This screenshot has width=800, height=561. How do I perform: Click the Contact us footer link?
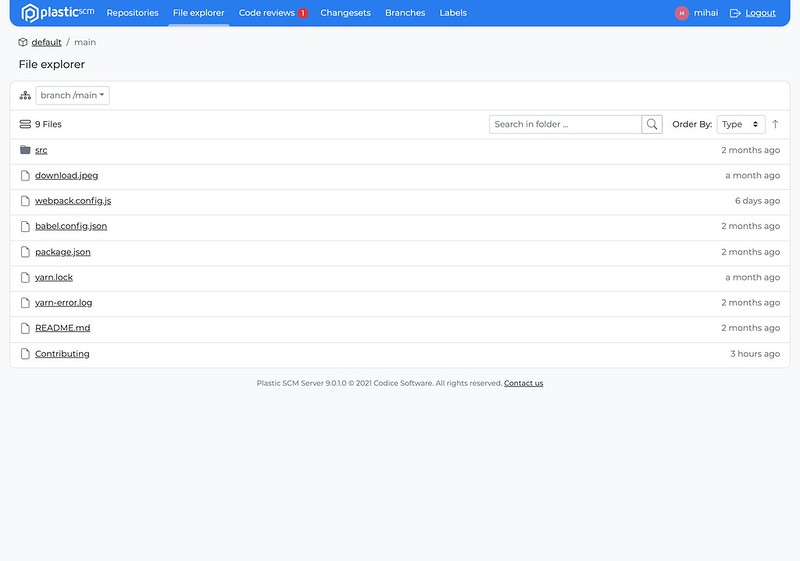(523, 383)
